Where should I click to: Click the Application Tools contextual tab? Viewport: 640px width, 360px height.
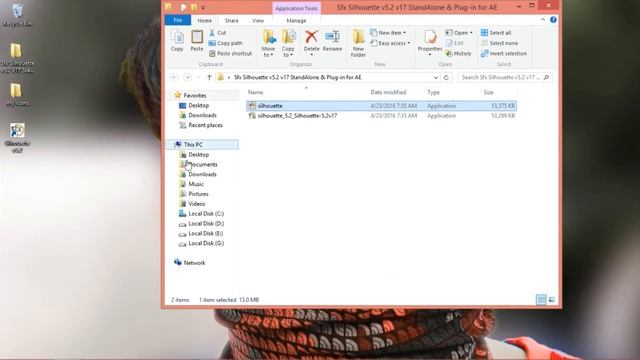(x=296, y=8)
